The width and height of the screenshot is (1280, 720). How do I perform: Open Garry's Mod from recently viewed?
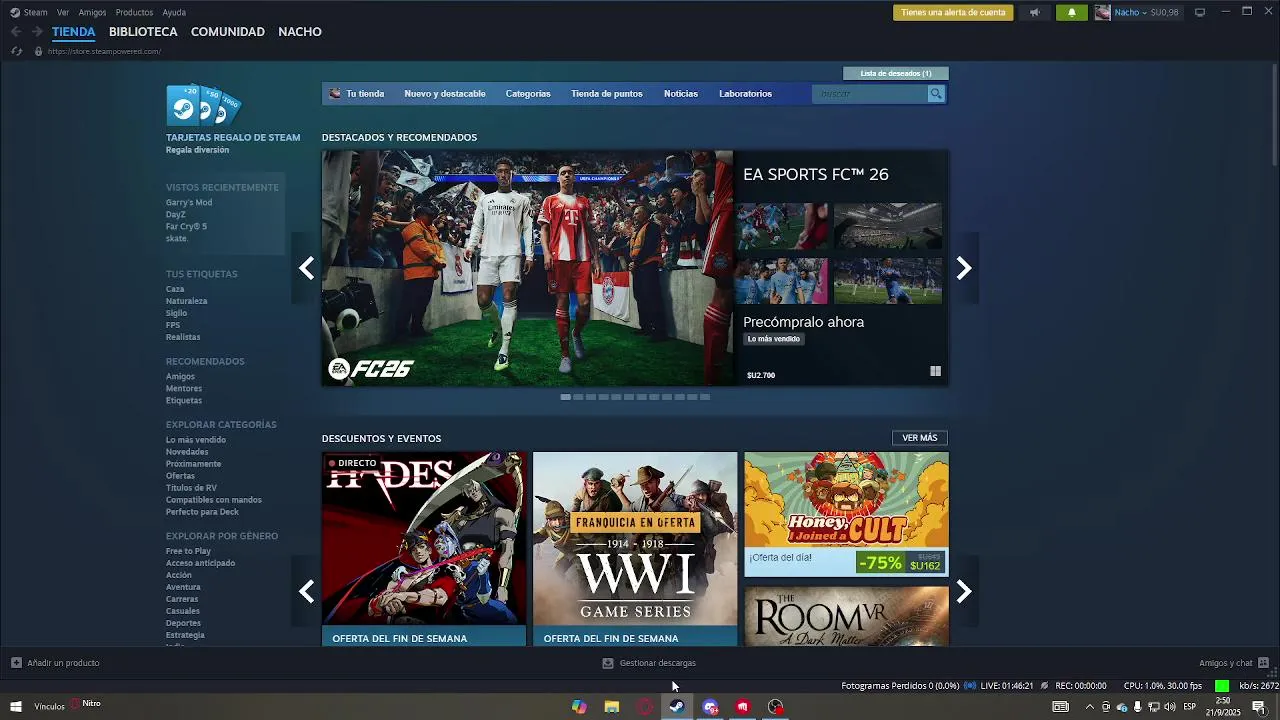tap(189, 203)
